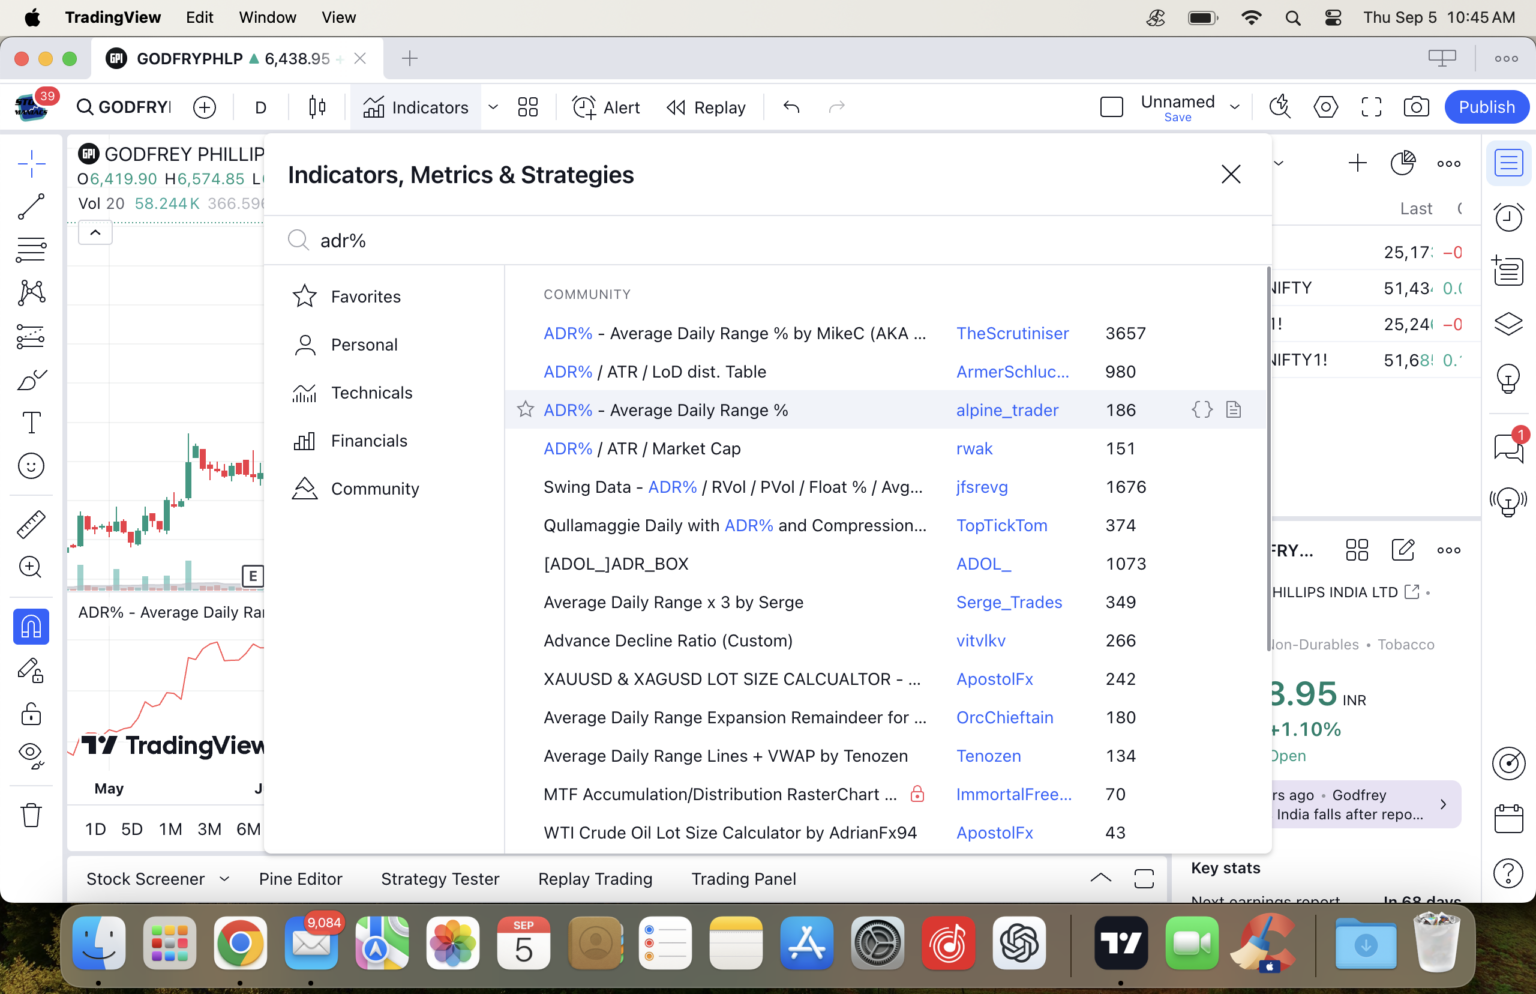Image resolution: width=1536 pixels, height=994 pixels.
Task: Favorite the ADR% Average Daily Range script
Action: point(525,410)
